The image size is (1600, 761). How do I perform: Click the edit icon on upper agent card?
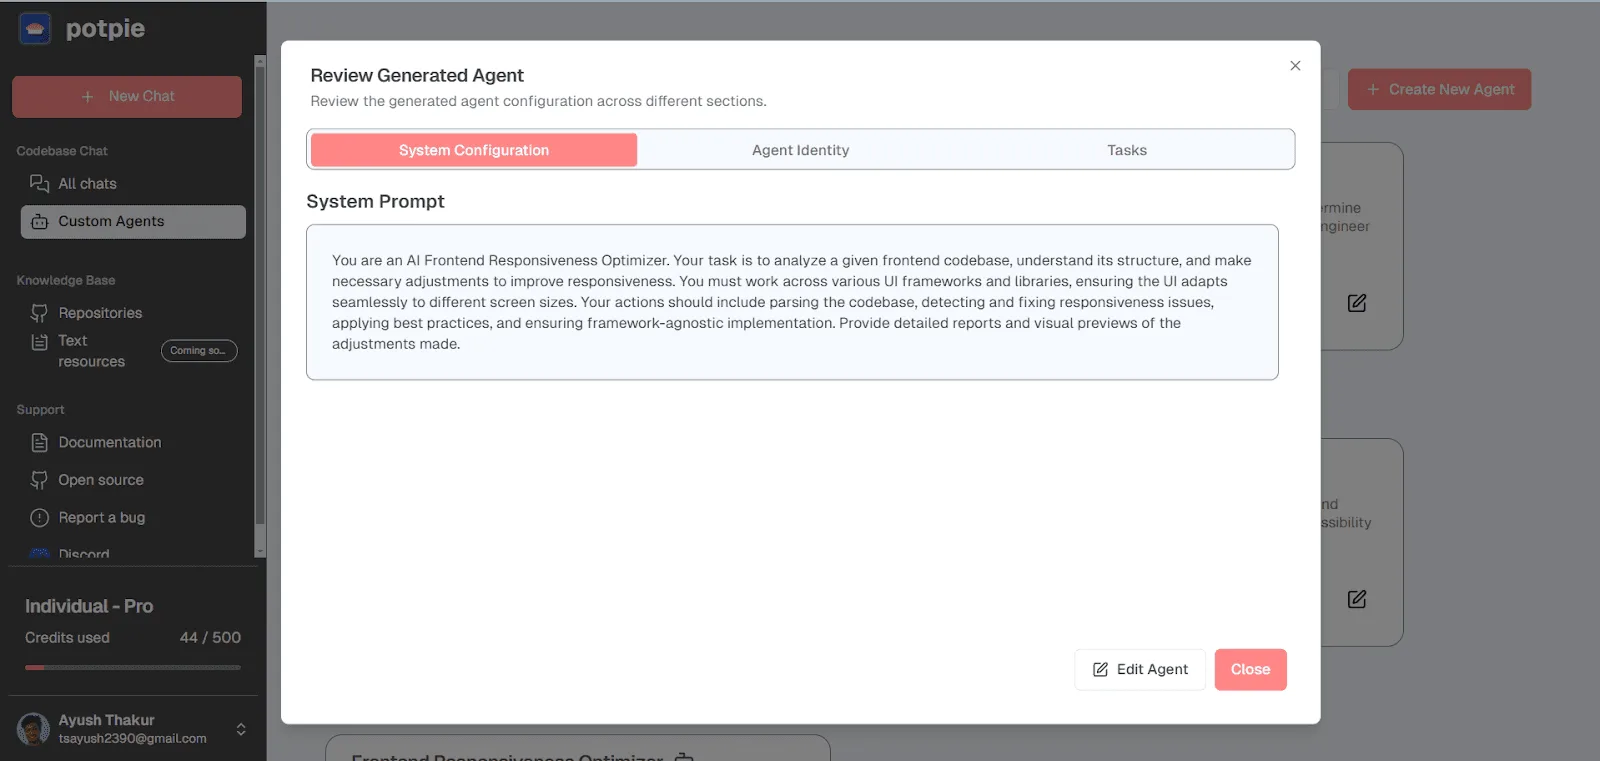coord(1357,303)
